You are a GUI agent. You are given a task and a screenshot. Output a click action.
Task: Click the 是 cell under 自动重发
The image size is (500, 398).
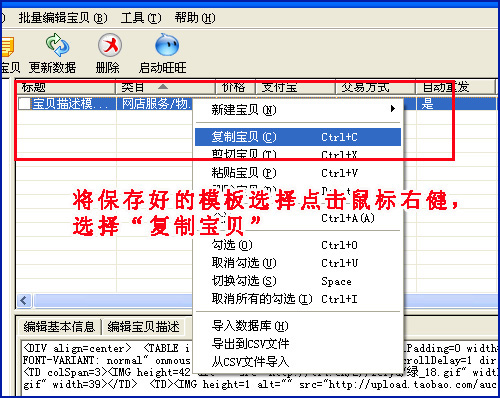[x=456, y=104]
